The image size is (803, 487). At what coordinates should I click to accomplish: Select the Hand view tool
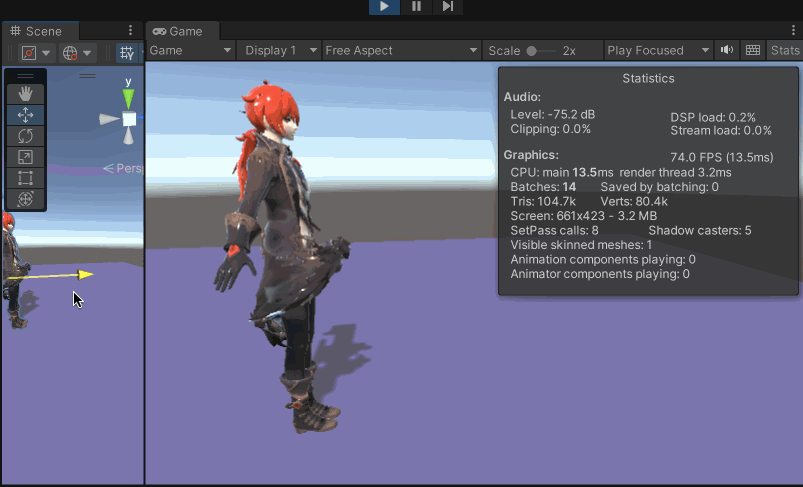click(x=26, y=94)
